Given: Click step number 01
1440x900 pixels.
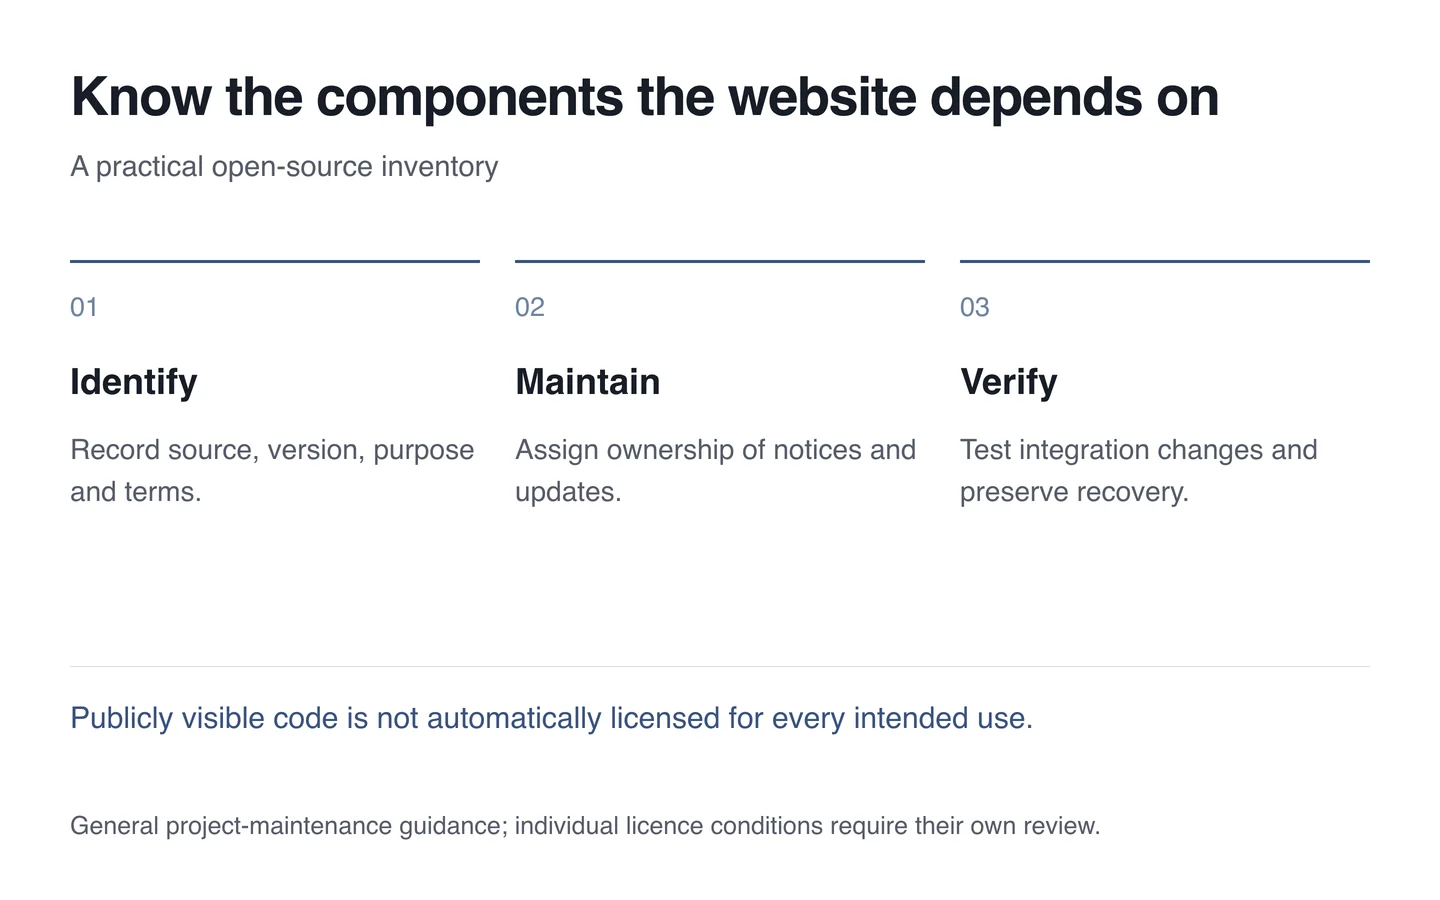Looking at the screenshot, I should click(x=84, y=307).
